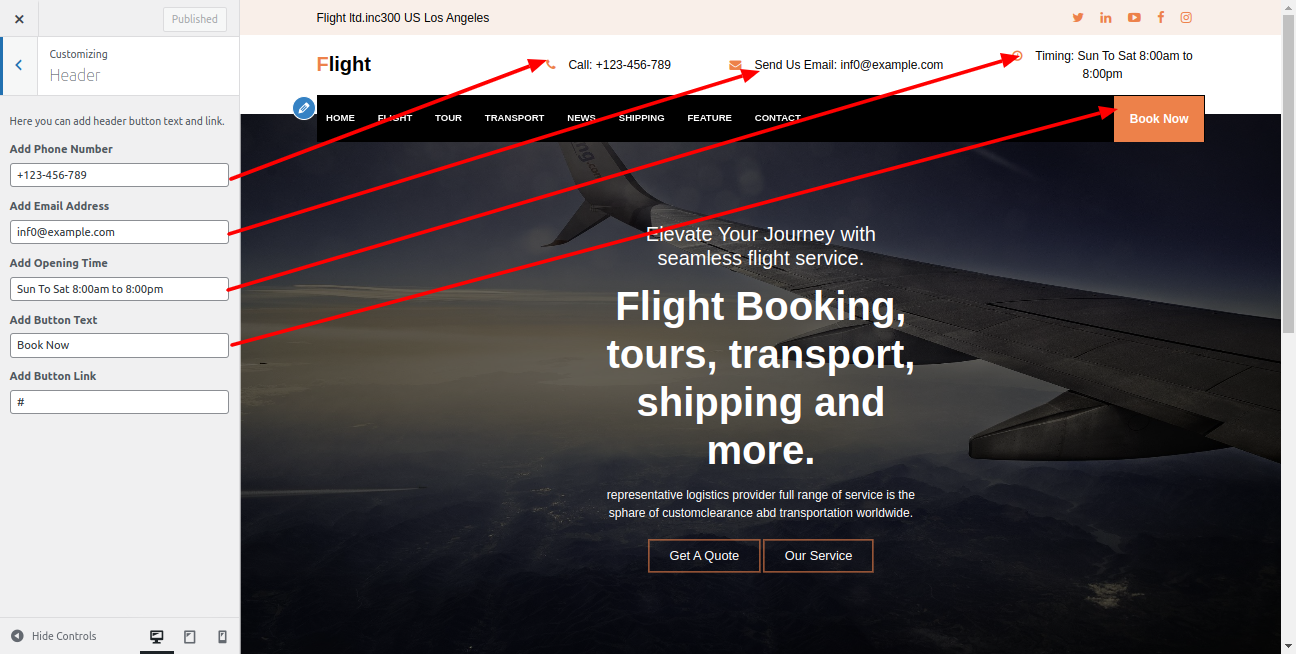
Task: Go back from Header customizer section
Action: click(19, 65)
